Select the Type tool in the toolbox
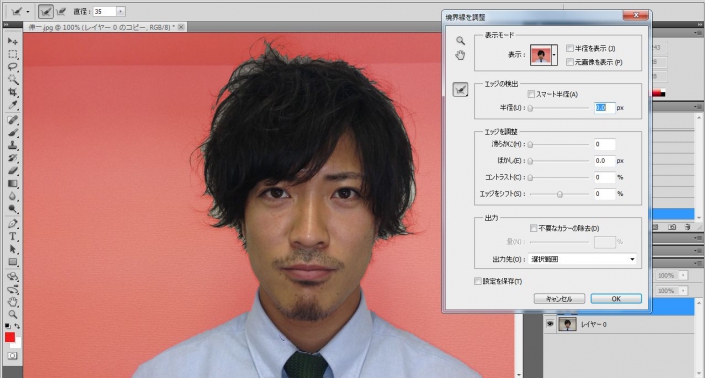This screenshot has width=705, height=378. [x=13, y=236]
